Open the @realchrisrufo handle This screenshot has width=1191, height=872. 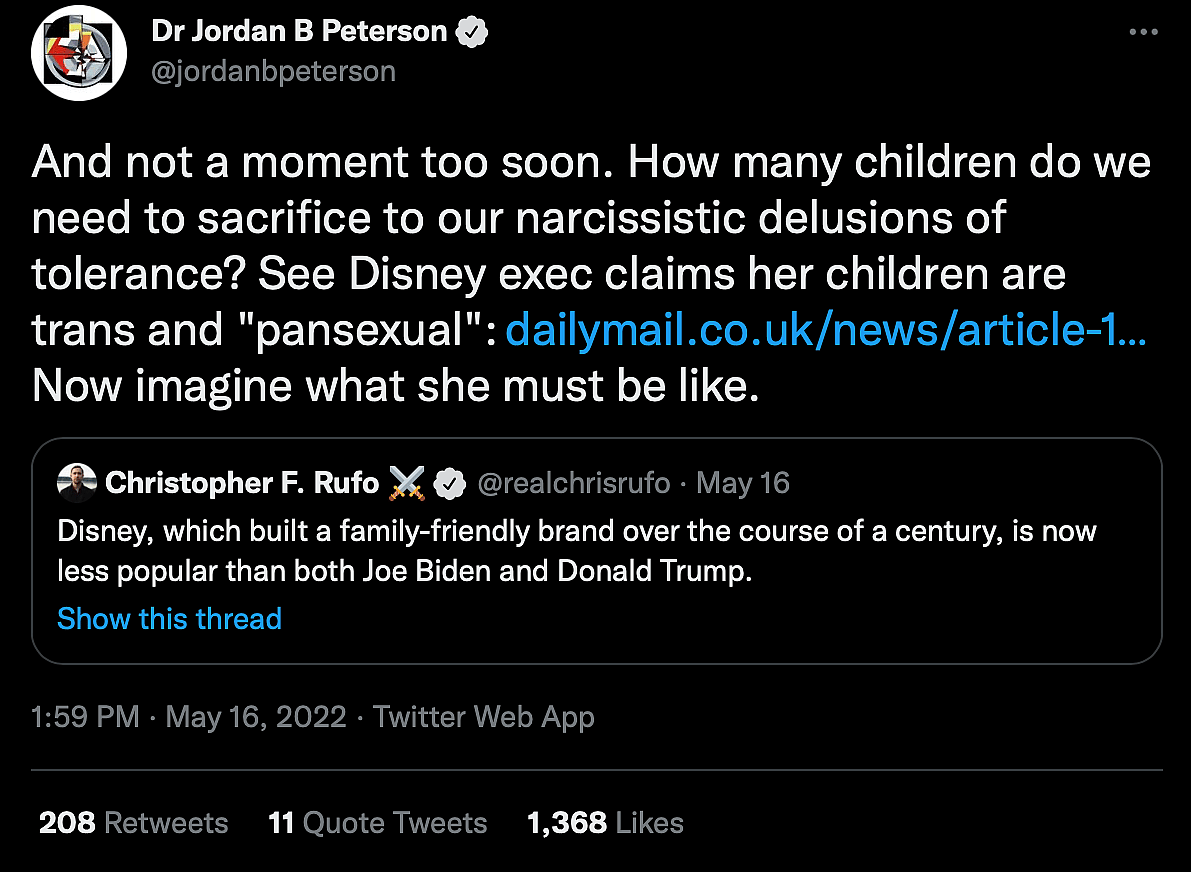point(574,483)
